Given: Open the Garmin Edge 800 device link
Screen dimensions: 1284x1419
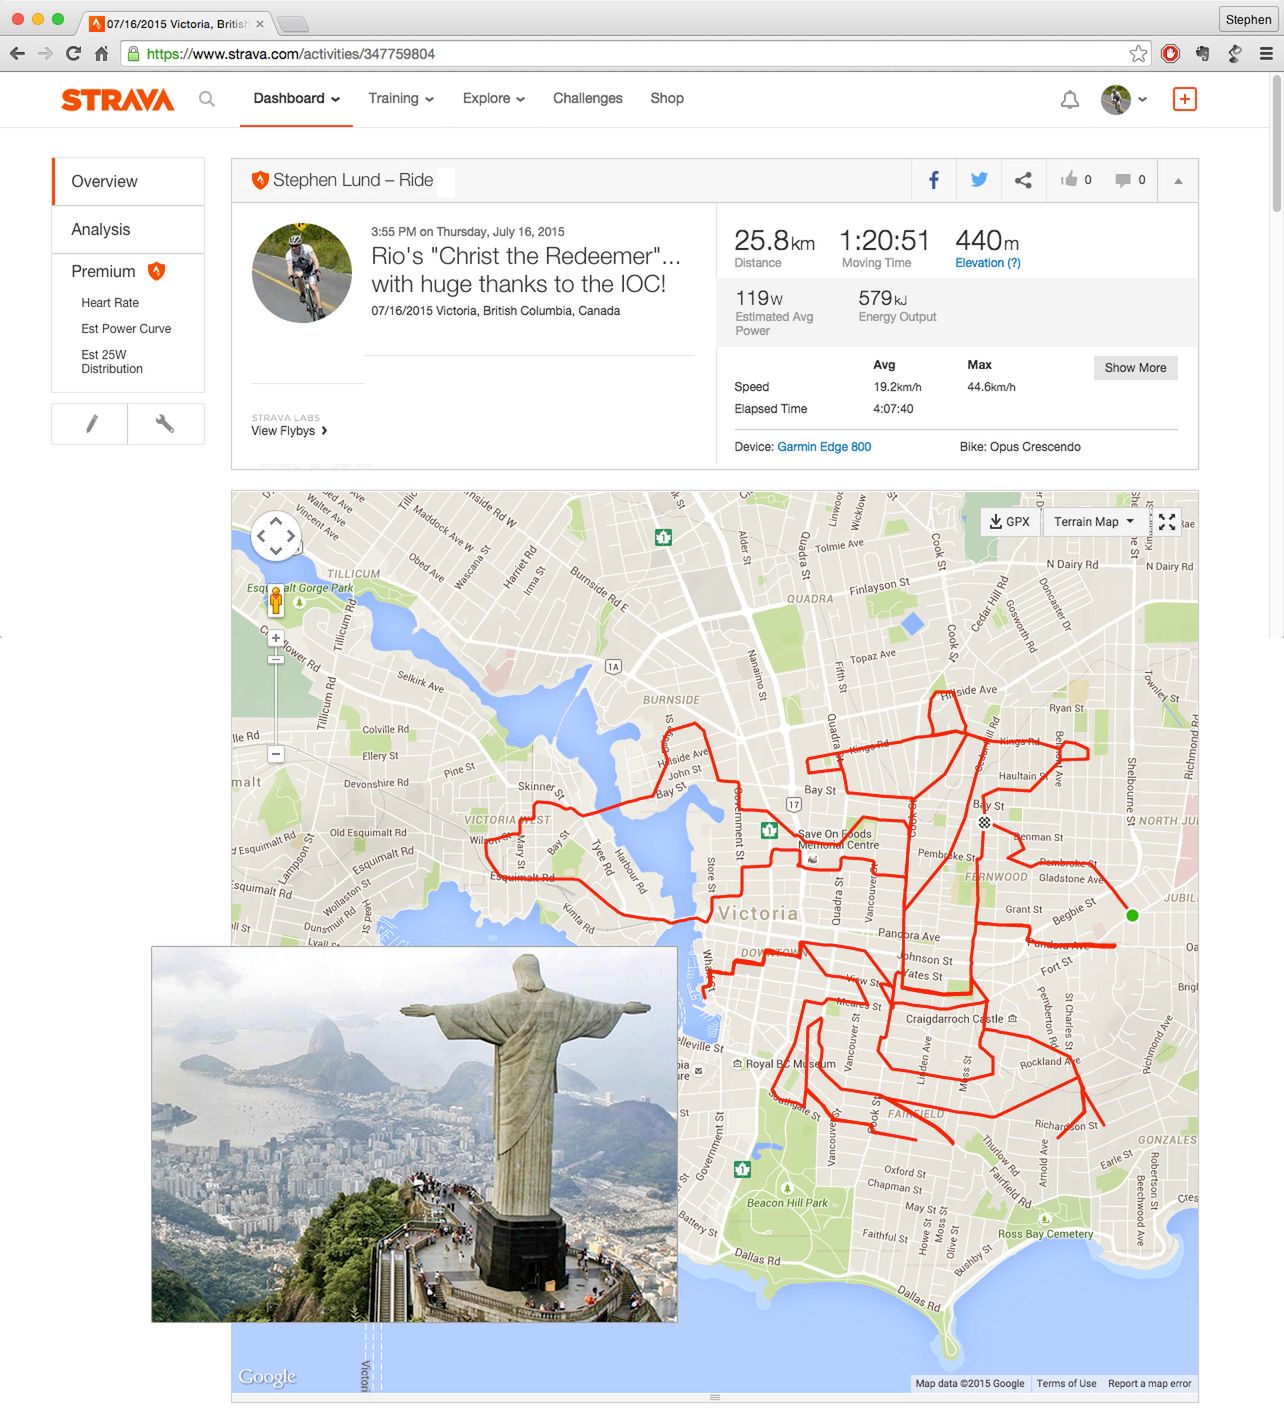Looking at the screenshot, I should pyautogui.click(x=824, y=447).
